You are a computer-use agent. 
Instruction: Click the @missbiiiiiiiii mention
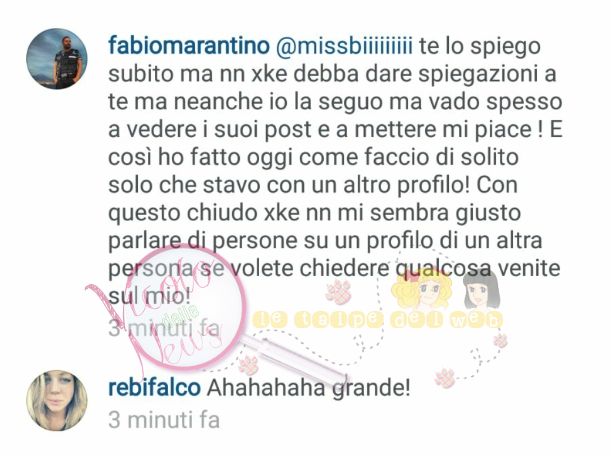pos(344,46)
